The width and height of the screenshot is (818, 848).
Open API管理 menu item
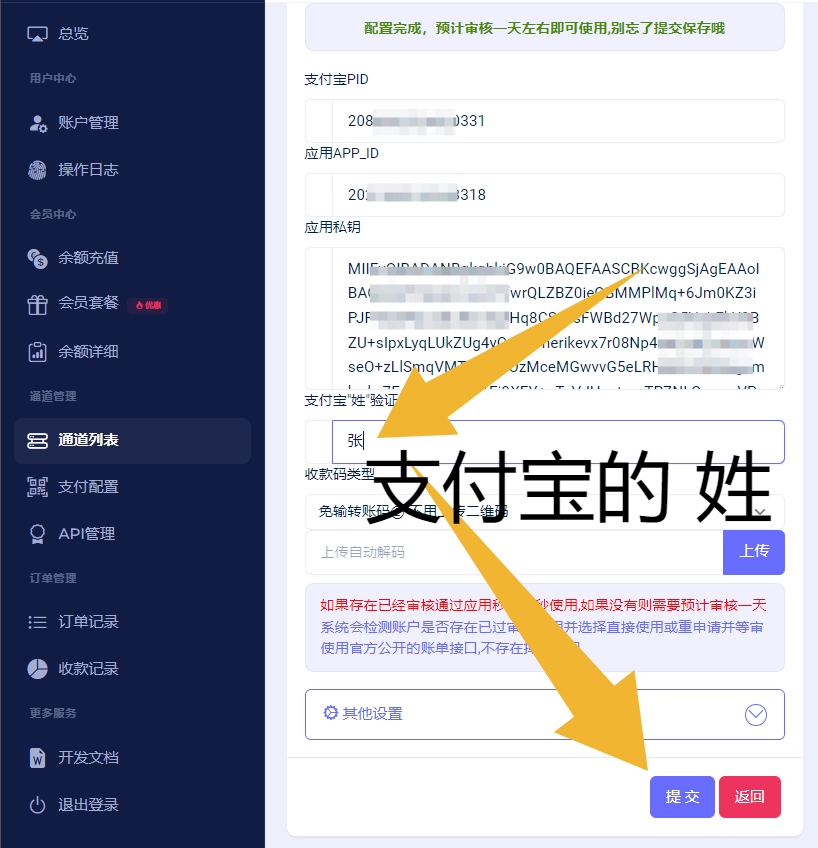[87, 534]
